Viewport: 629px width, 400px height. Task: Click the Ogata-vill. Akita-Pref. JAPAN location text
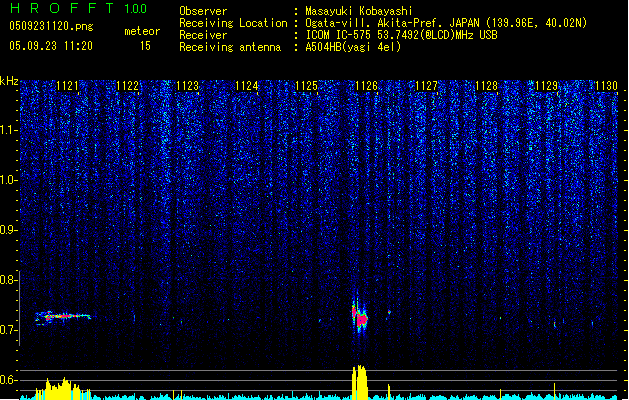pos(446,23)
